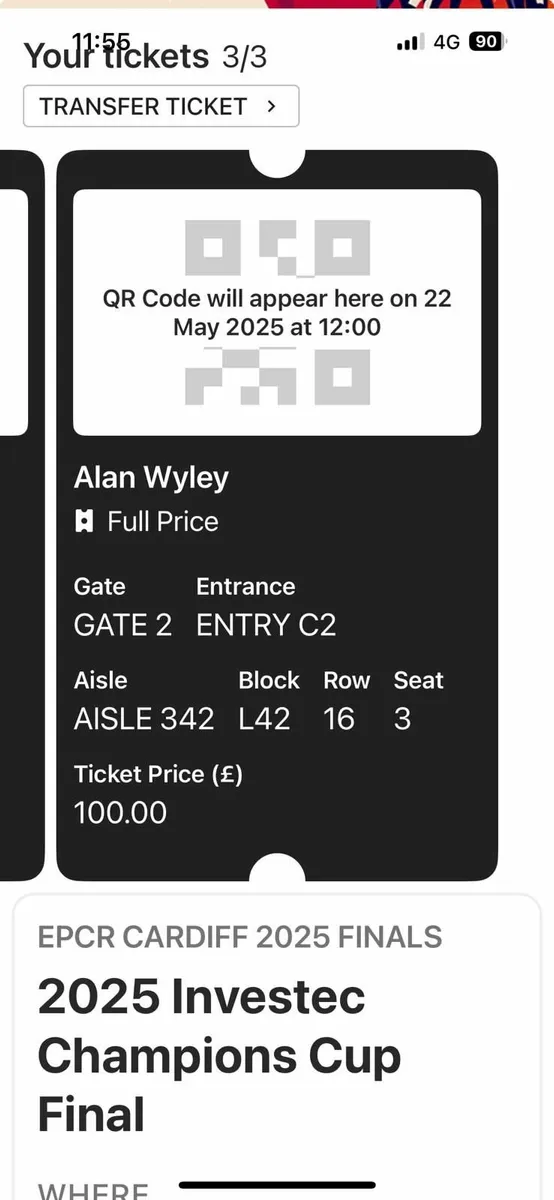This screenshot has height=1200, width=554.
Task: Open the 2025 Investec Champions Cup Final title
Action: tap(219, 1056)
